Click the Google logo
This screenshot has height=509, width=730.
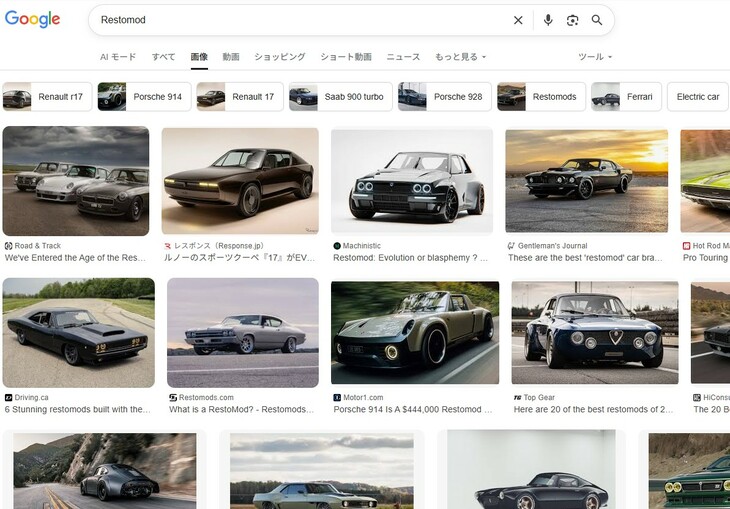tap(32, 19)
